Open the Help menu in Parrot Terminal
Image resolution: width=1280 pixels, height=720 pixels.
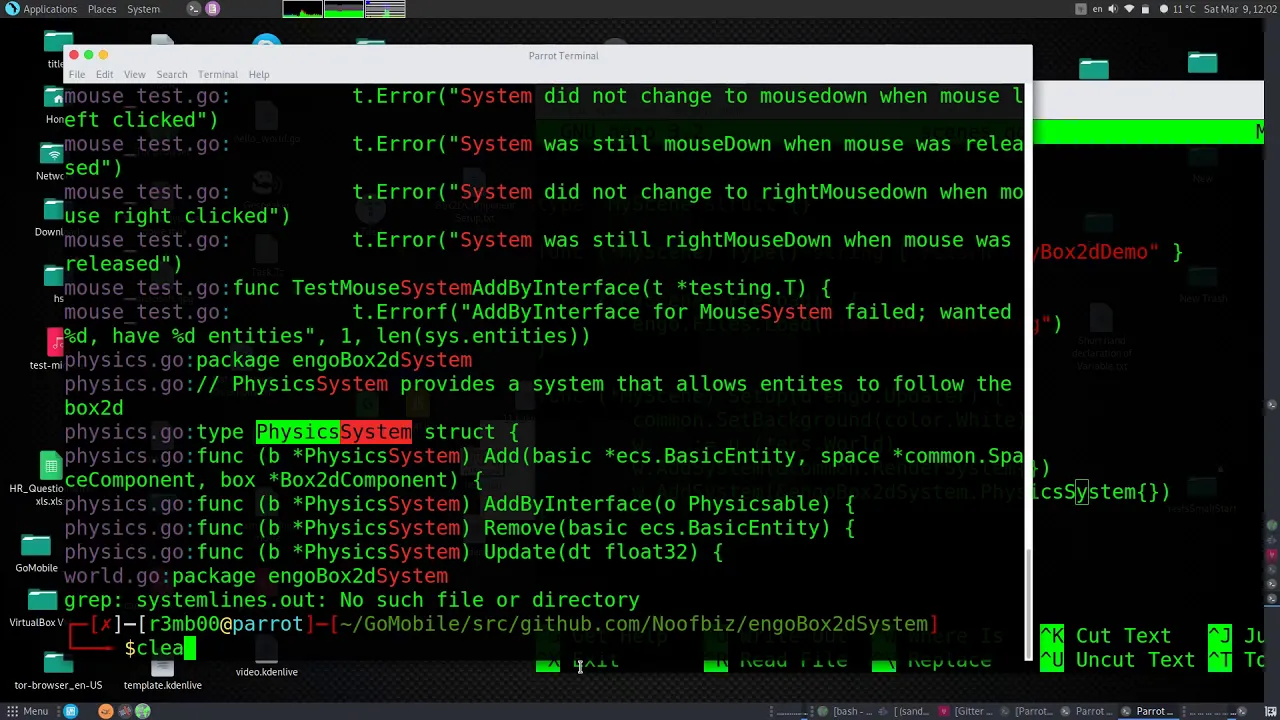click(x=259, y=74)
